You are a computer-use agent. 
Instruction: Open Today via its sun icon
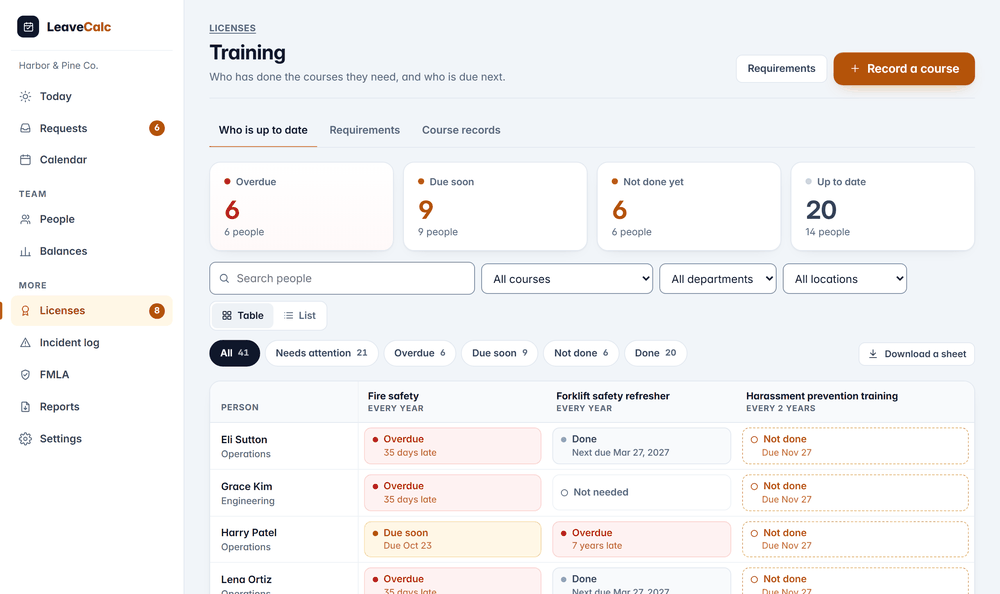26,96
